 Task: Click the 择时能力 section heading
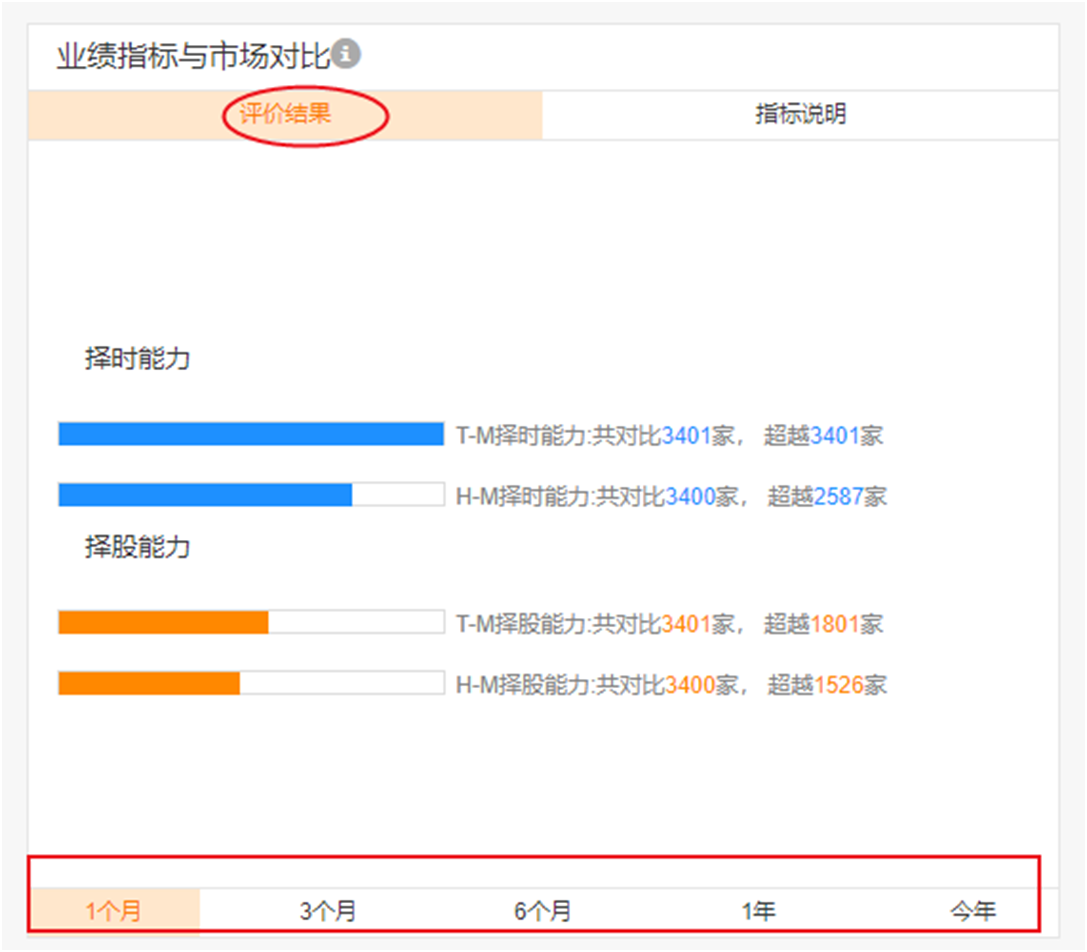pos(137,358)
